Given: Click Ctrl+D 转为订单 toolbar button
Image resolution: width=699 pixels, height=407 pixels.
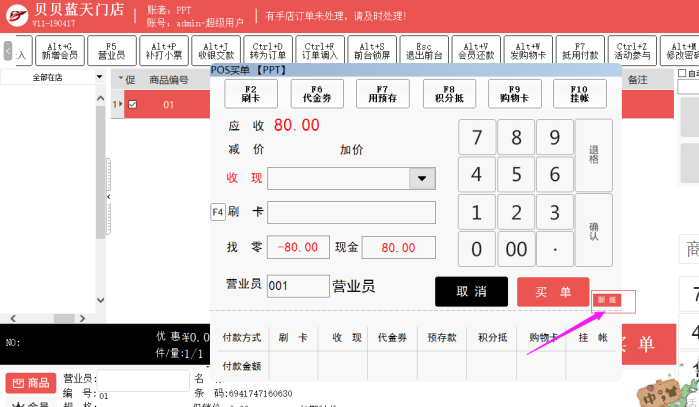Looking at the screenshot, I should pyautogui.click(x=268, y=51).
